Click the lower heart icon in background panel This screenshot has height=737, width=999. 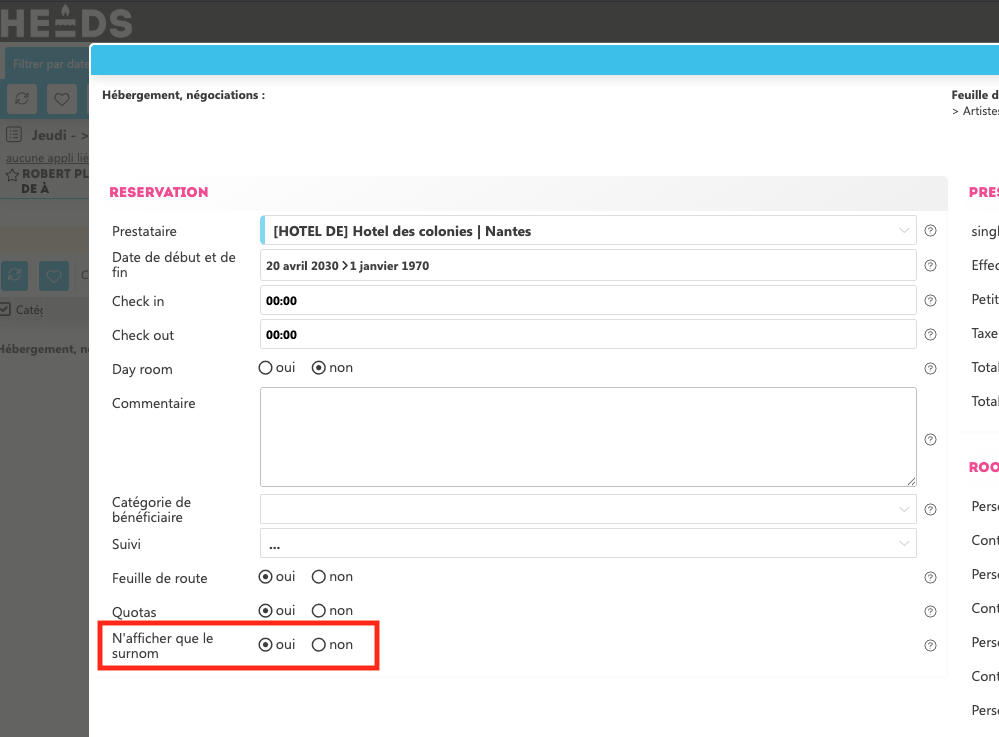(54, 276)
